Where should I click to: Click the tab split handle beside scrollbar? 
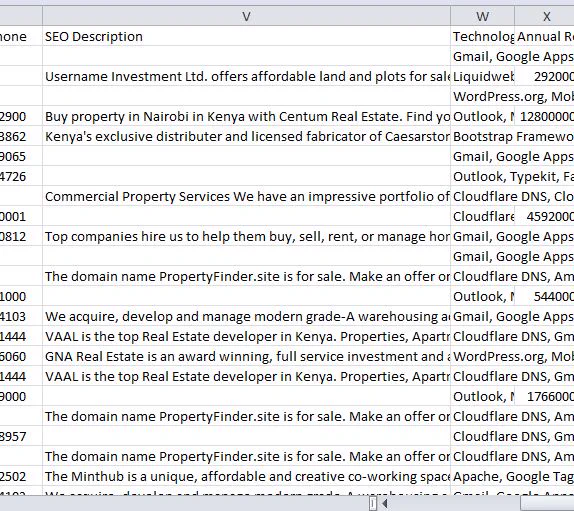click(372, 504)
